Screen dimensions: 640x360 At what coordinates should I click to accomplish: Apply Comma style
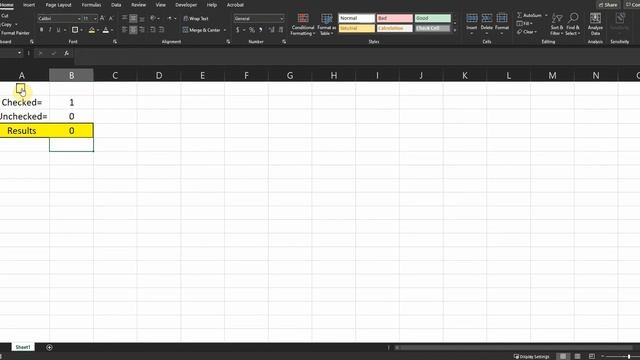[x=260, y=30]
